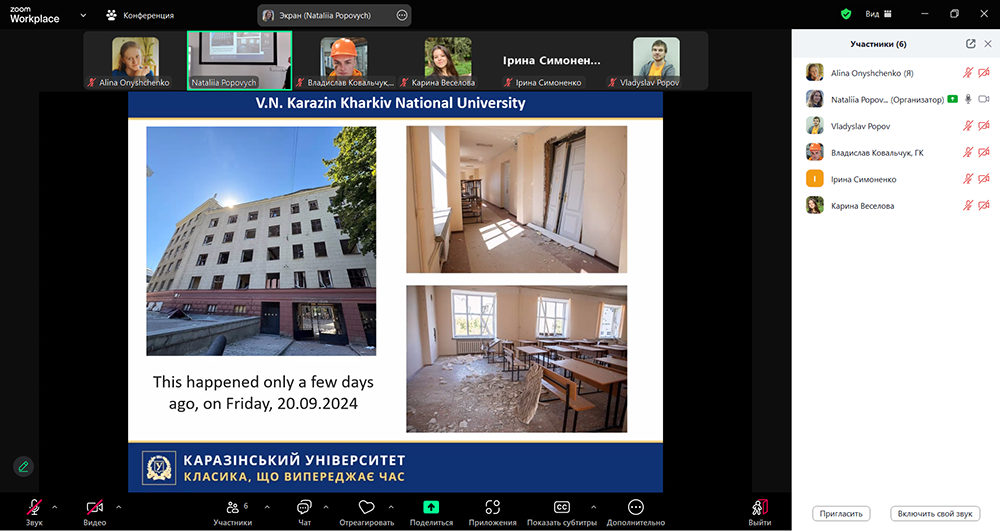This screenshot has width=1000, height=531.
Task: Toggle the camera on (Видео)
Action: [x=95, y=508]
